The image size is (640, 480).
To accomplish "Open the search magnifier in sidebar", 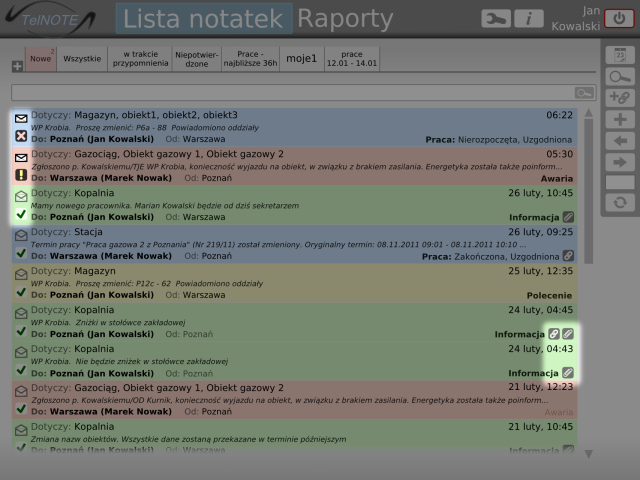I will tap(620, 76).
